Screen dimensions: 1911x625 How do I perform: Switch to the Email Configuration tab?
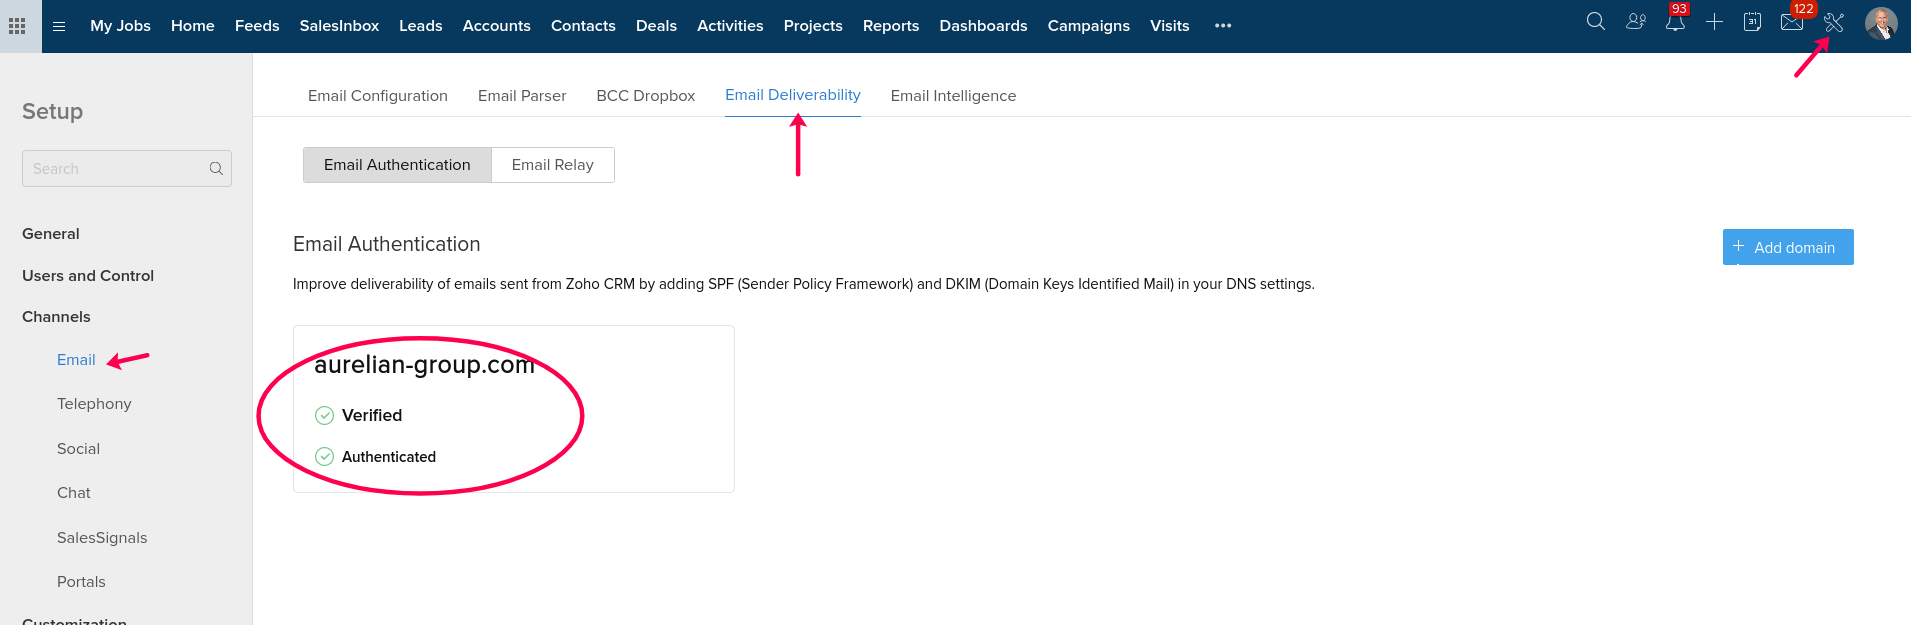pos(378,96)
